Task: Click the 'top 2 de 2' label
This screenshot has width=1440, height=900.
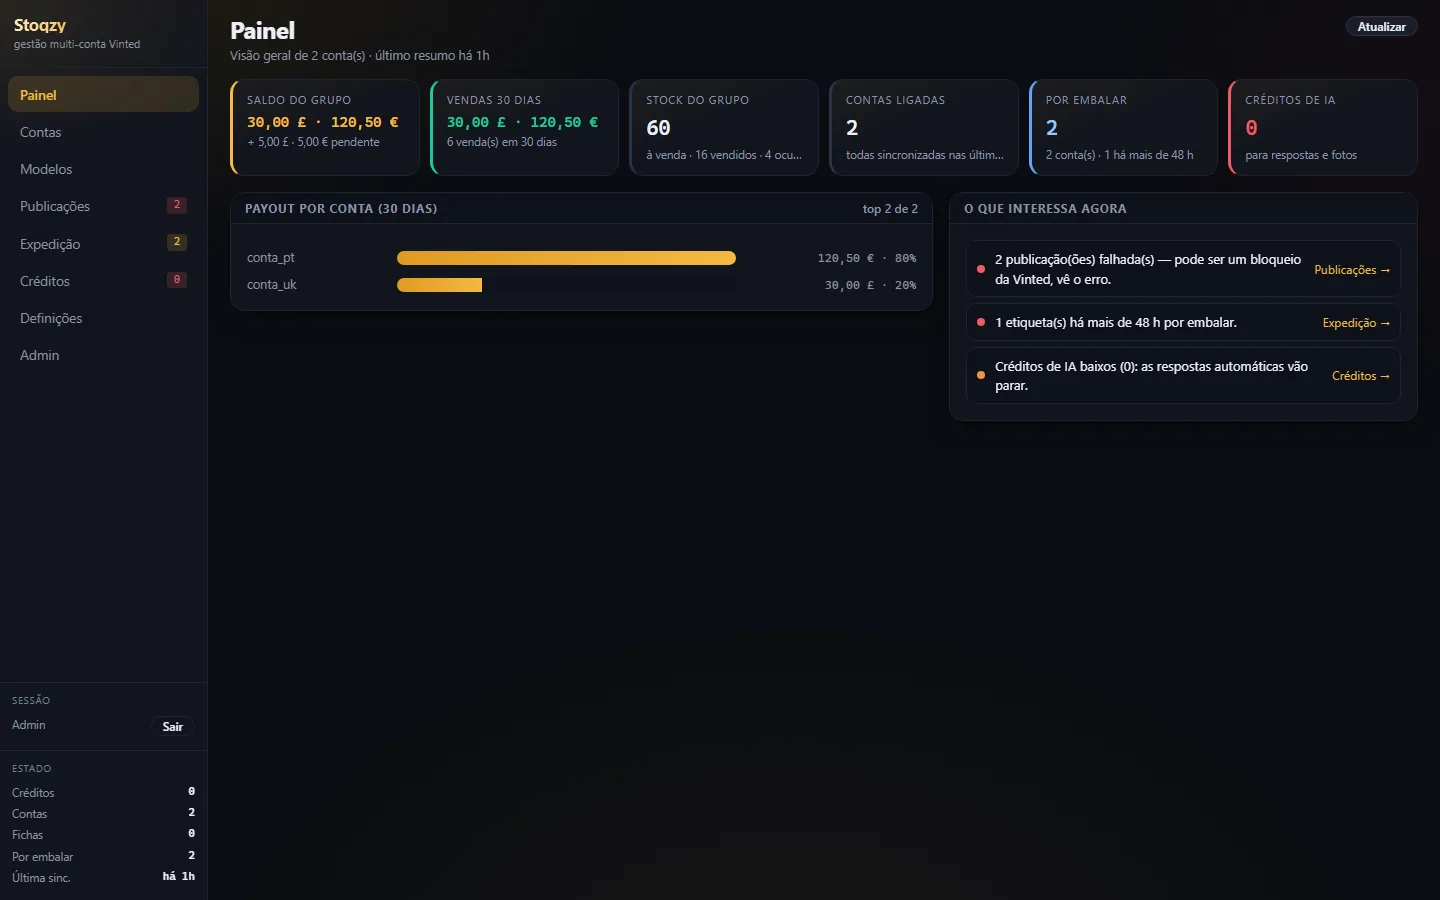Action: click(x=890, y=209)
